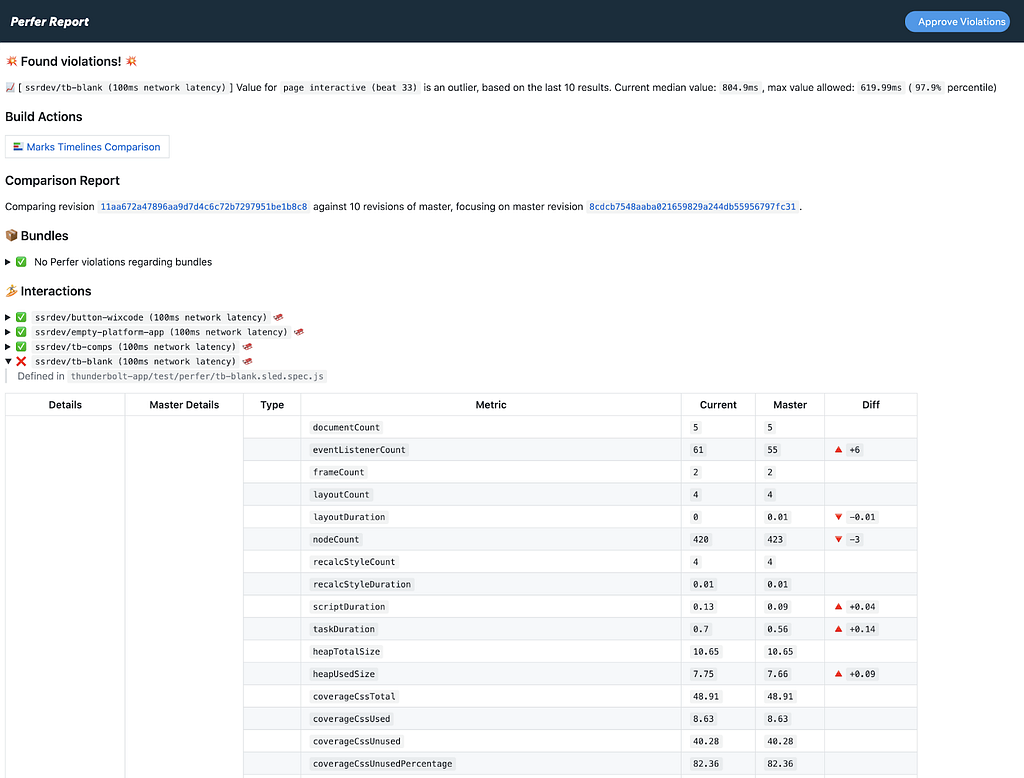Click the surfer icon beside Interactions heading
The height and width of the screenshot is (778, 1024).
pyautogui.click(x=11, y=291)
